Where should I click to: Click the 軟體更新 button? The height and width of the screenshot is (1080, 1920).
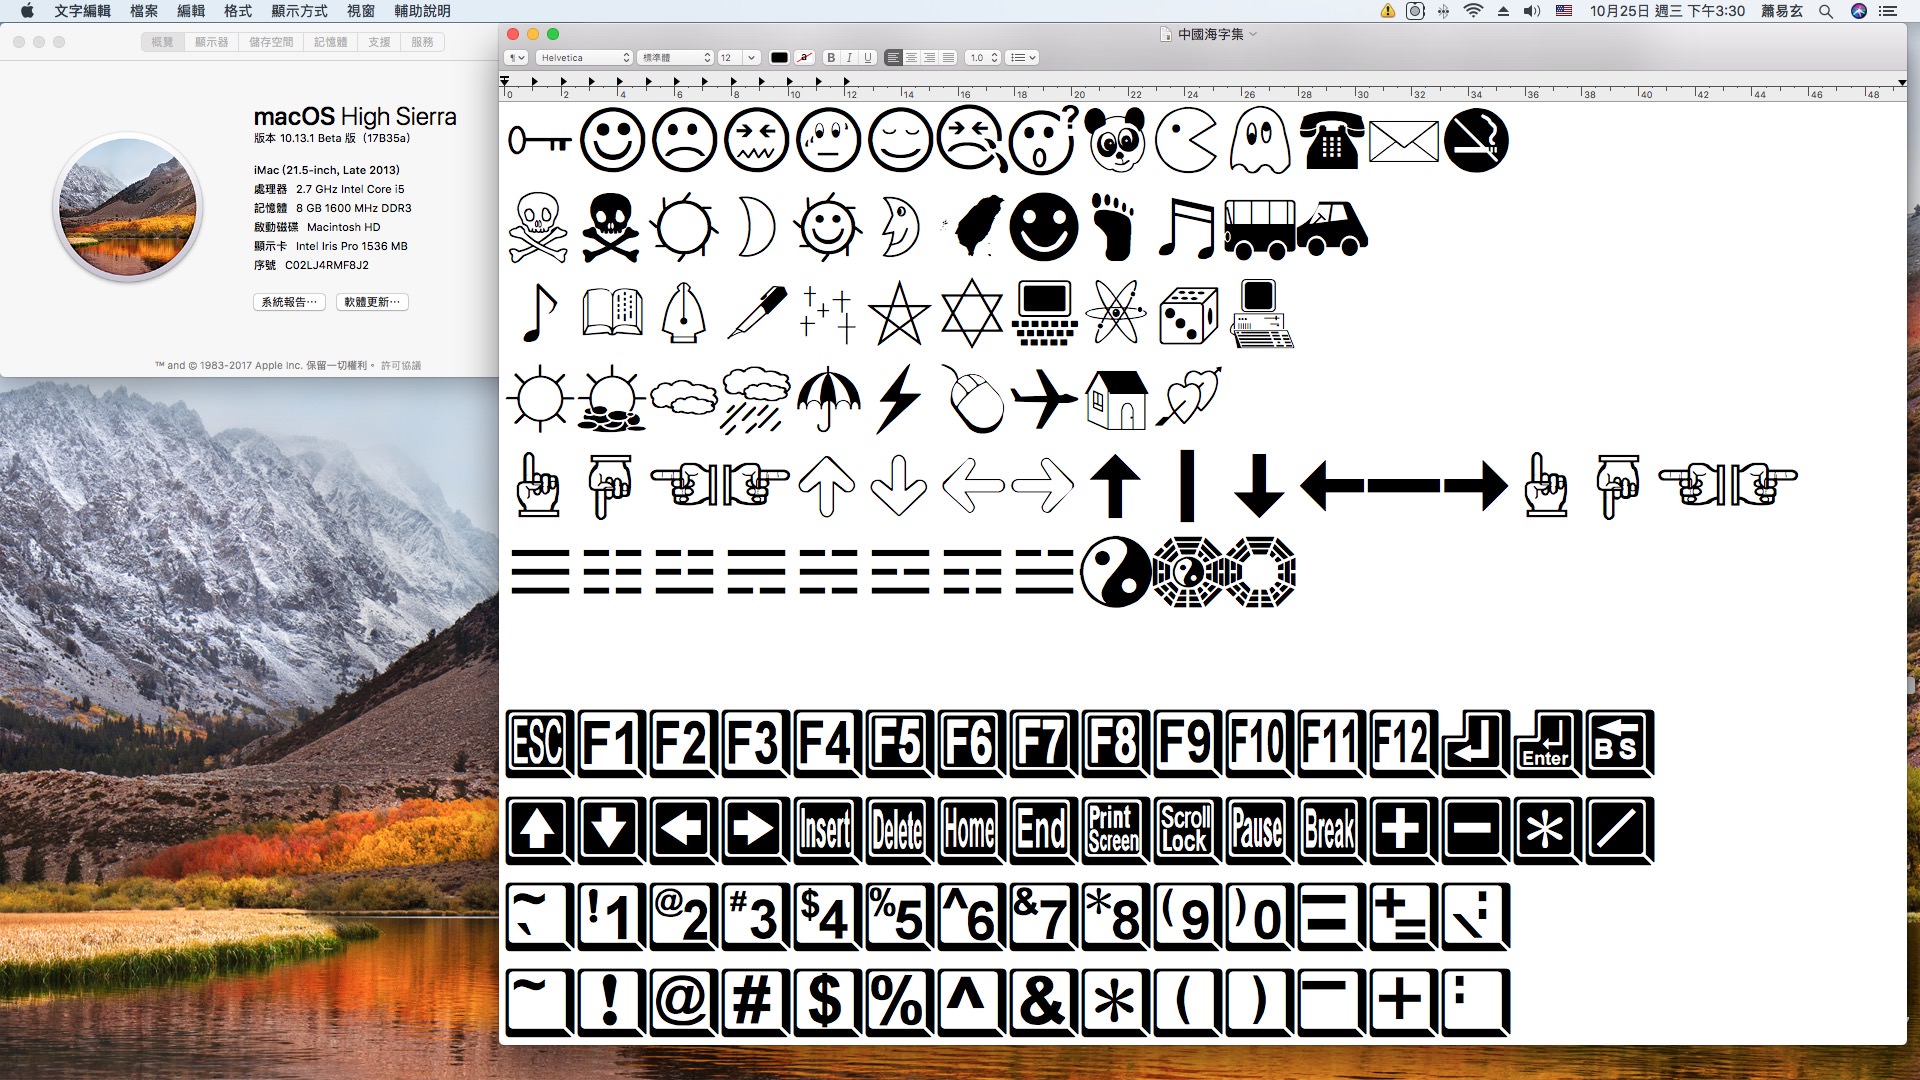[372, 302]
